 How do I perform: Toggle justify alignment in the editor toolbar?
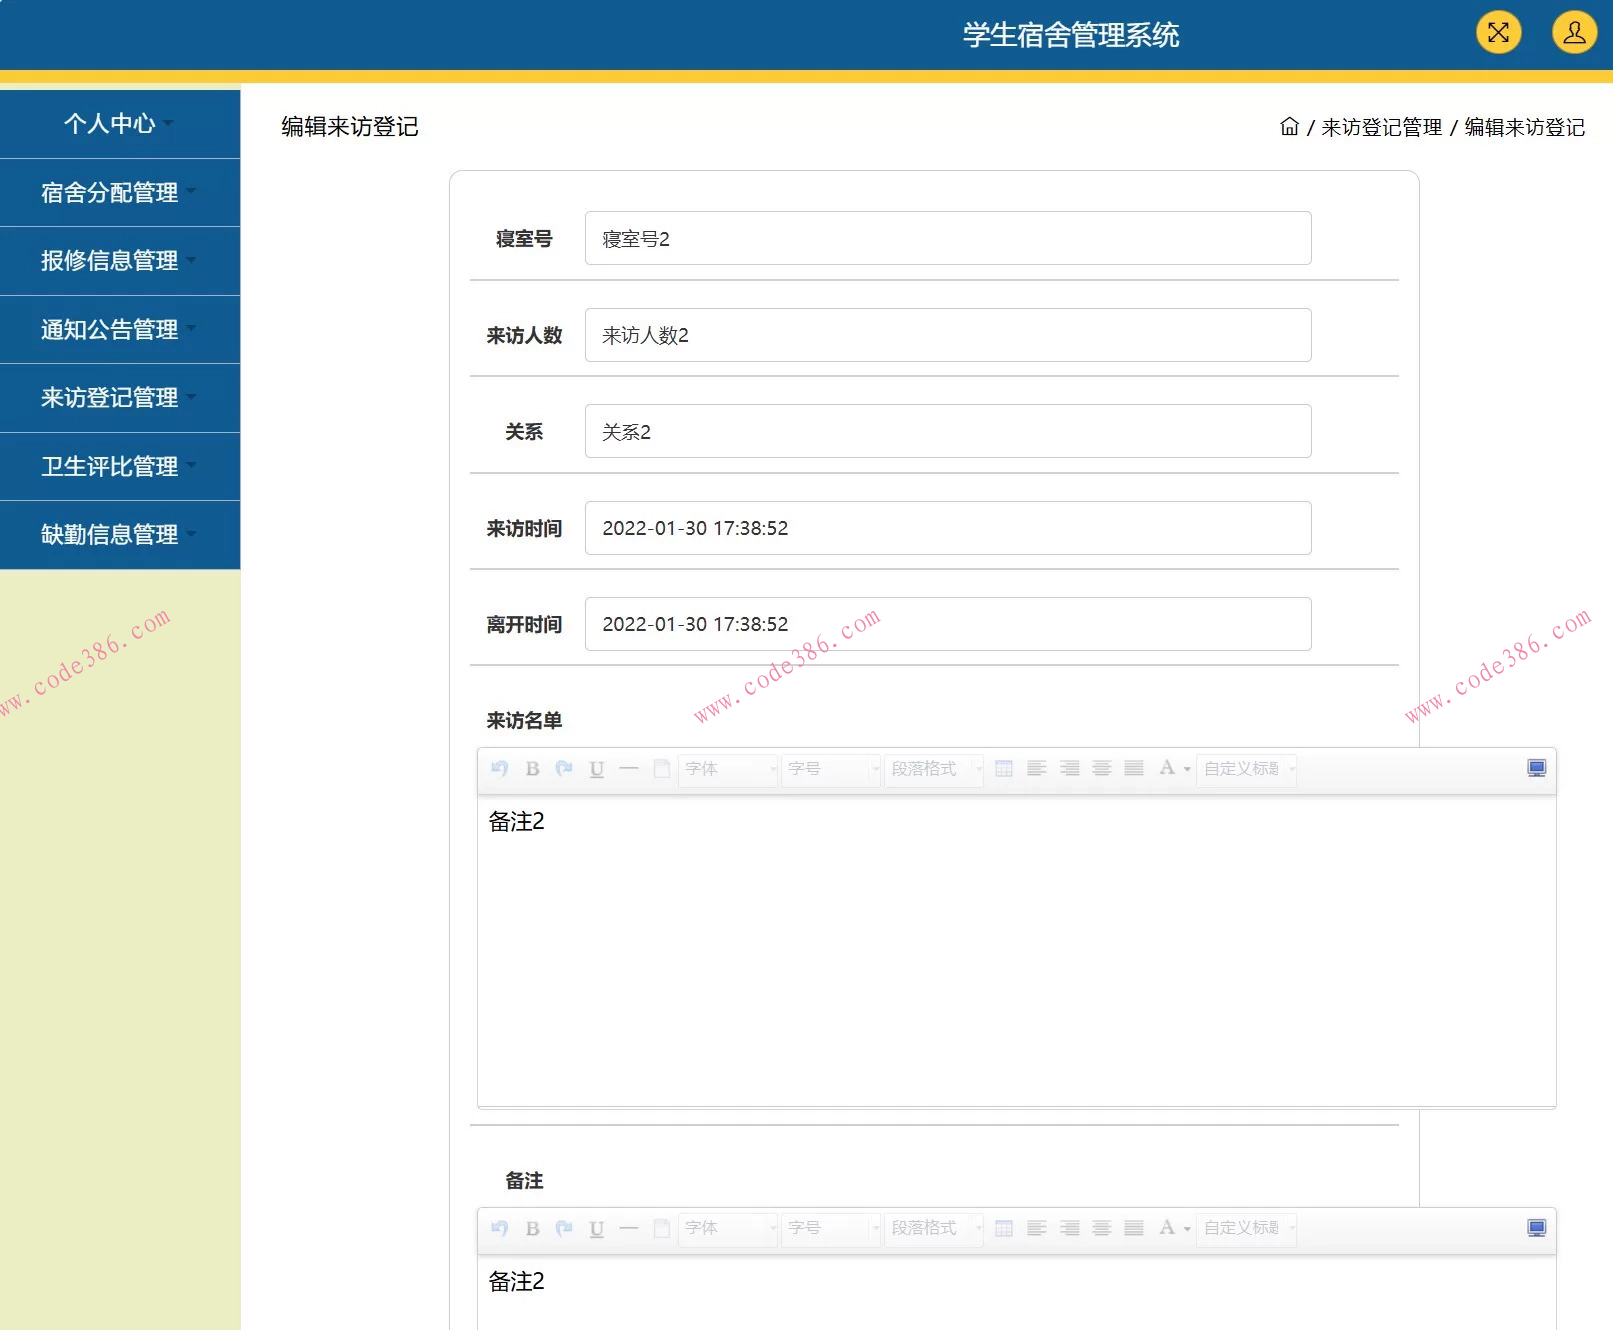click(1133, 768)
